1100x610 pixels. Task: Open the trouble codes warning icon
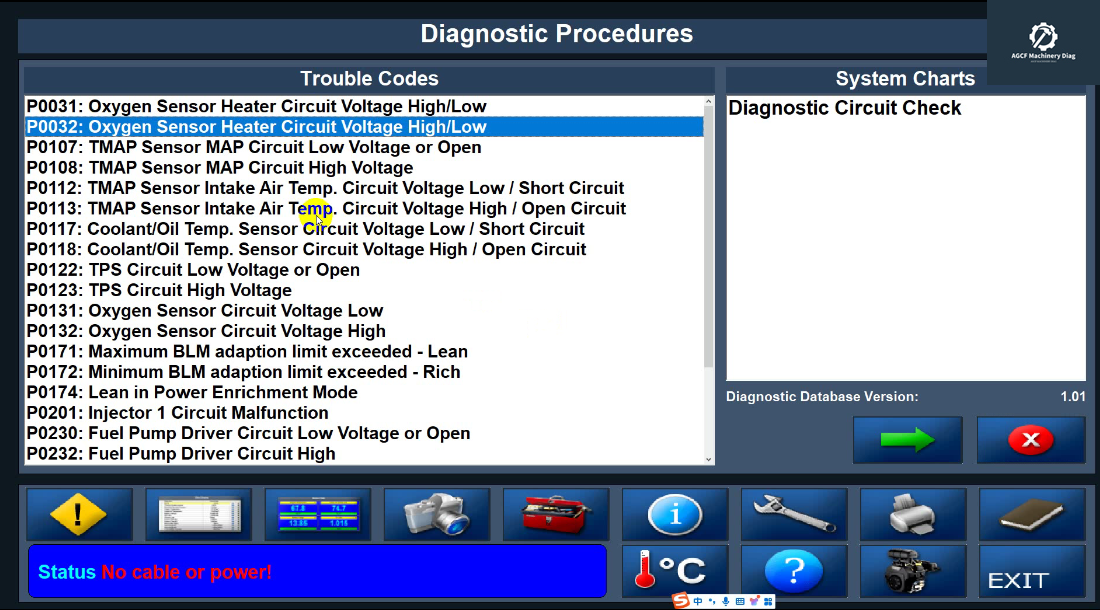(79, 513)
